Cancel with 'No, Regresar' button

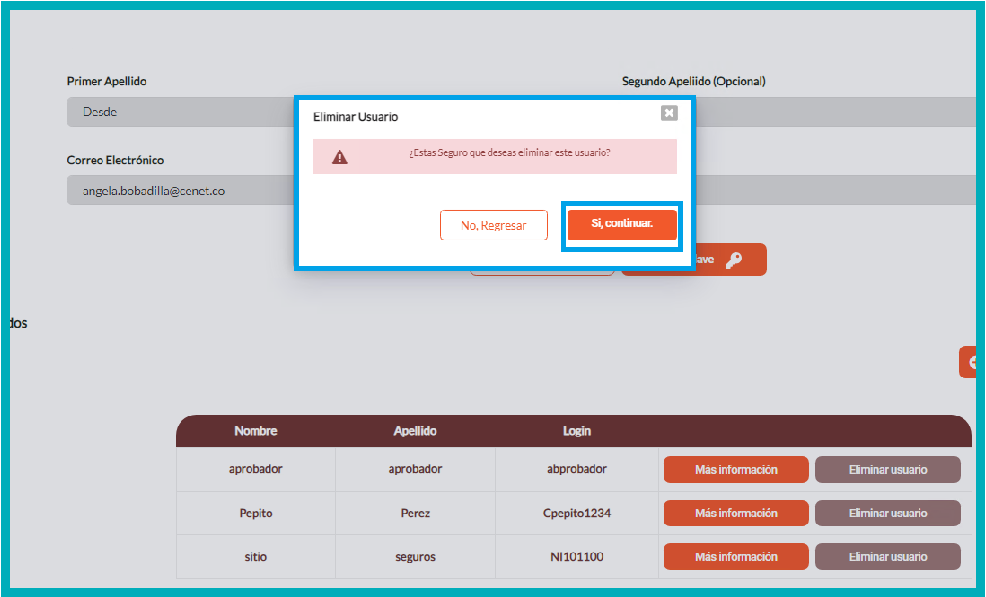(x=493, y=225)
